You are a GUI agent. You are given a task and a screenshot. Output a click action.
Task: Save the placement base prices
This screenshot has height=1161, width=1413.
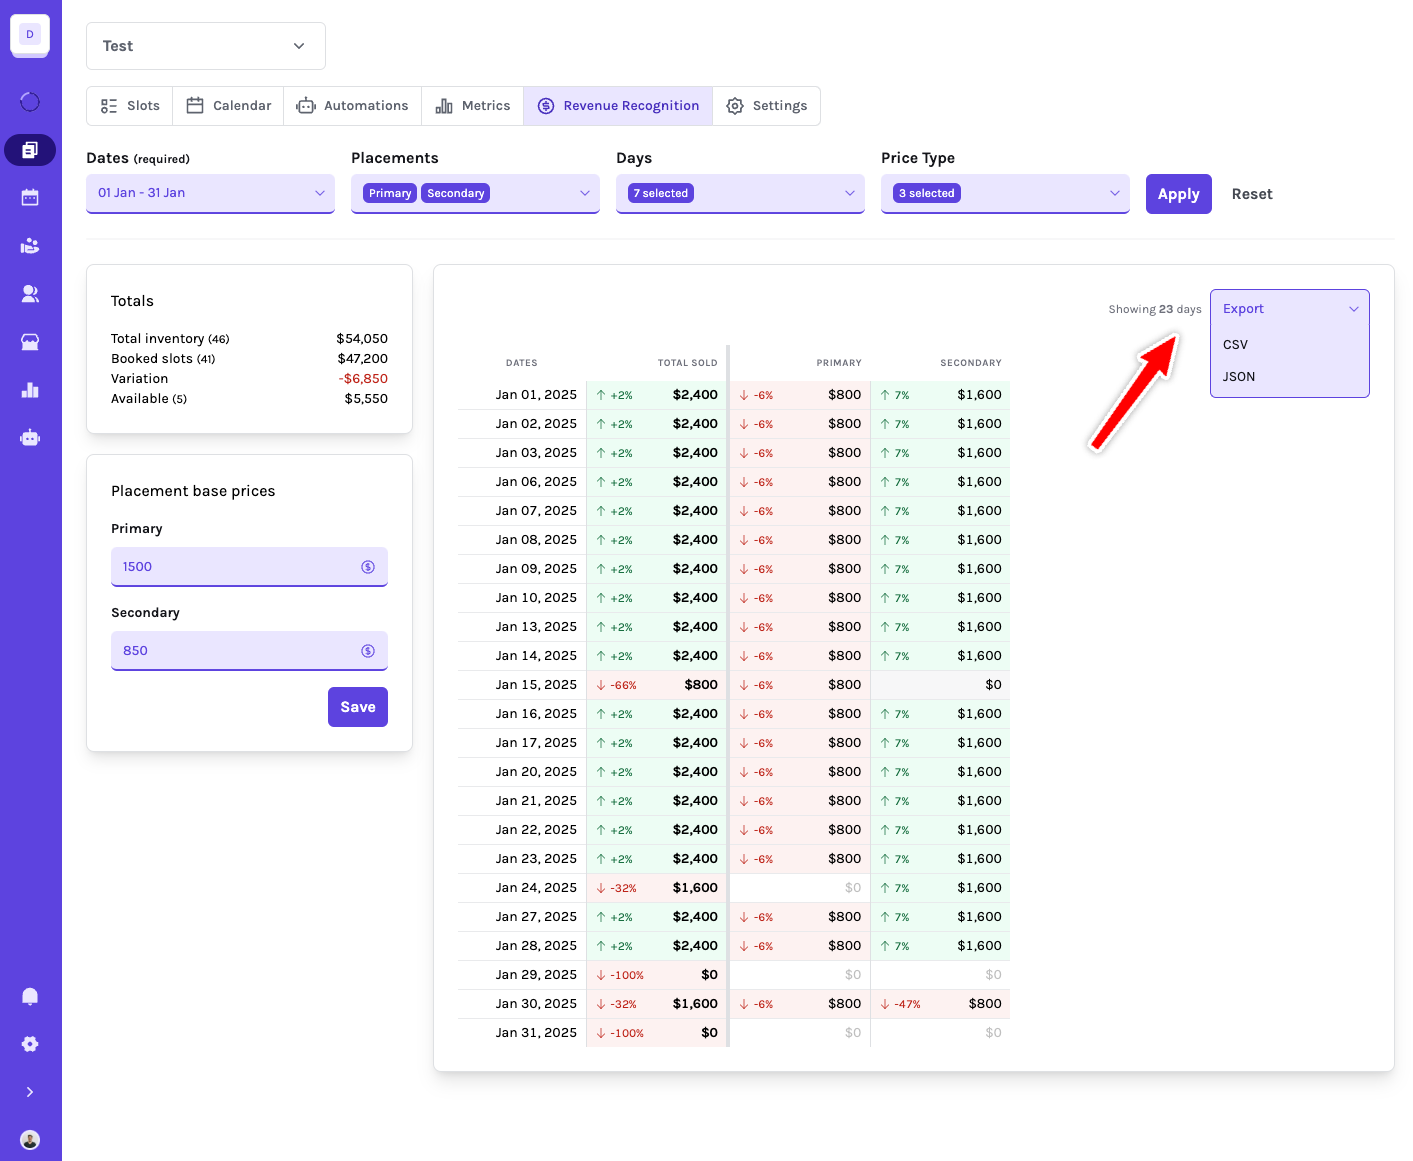[358, 707]
